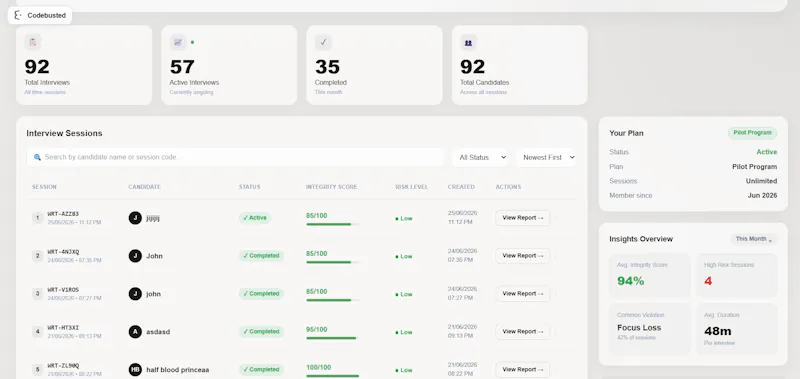Click the Pilot Program badge
800x379 pixels.
[752, 133]
